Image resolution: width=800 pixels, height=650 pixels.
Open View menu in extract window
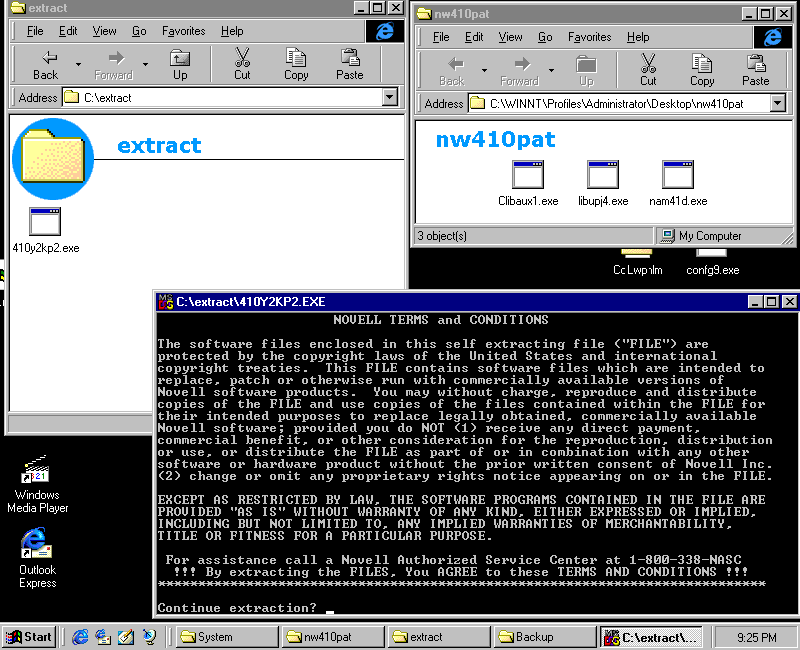pos(105,31)
